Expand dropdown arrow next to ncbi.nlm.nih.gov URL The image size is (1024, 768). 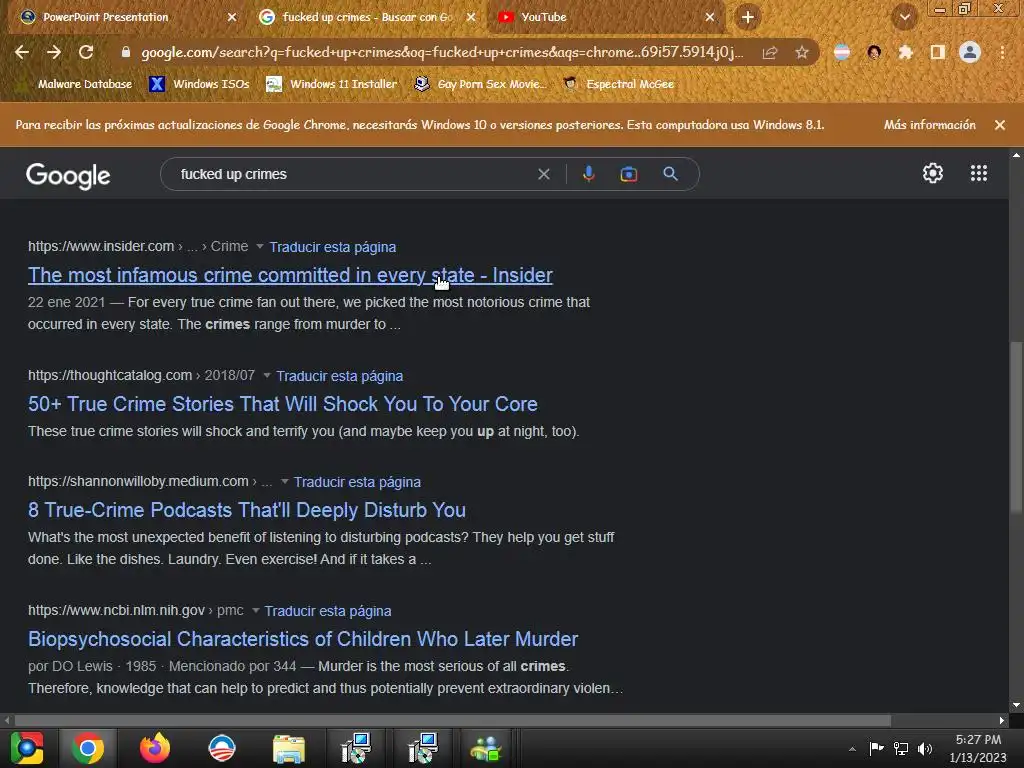point(255,611)
